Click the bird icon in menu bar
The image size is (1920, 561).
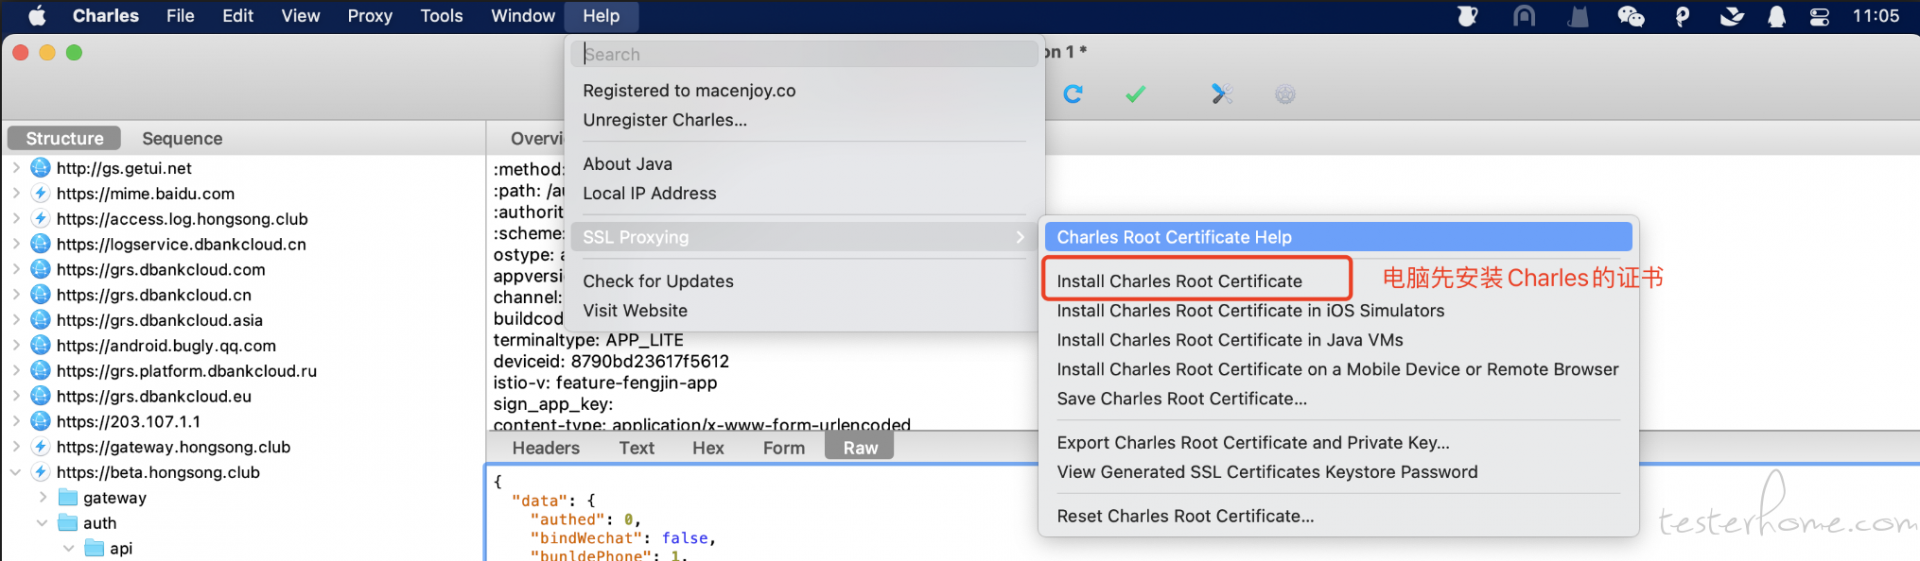(x=1732, y=16)
